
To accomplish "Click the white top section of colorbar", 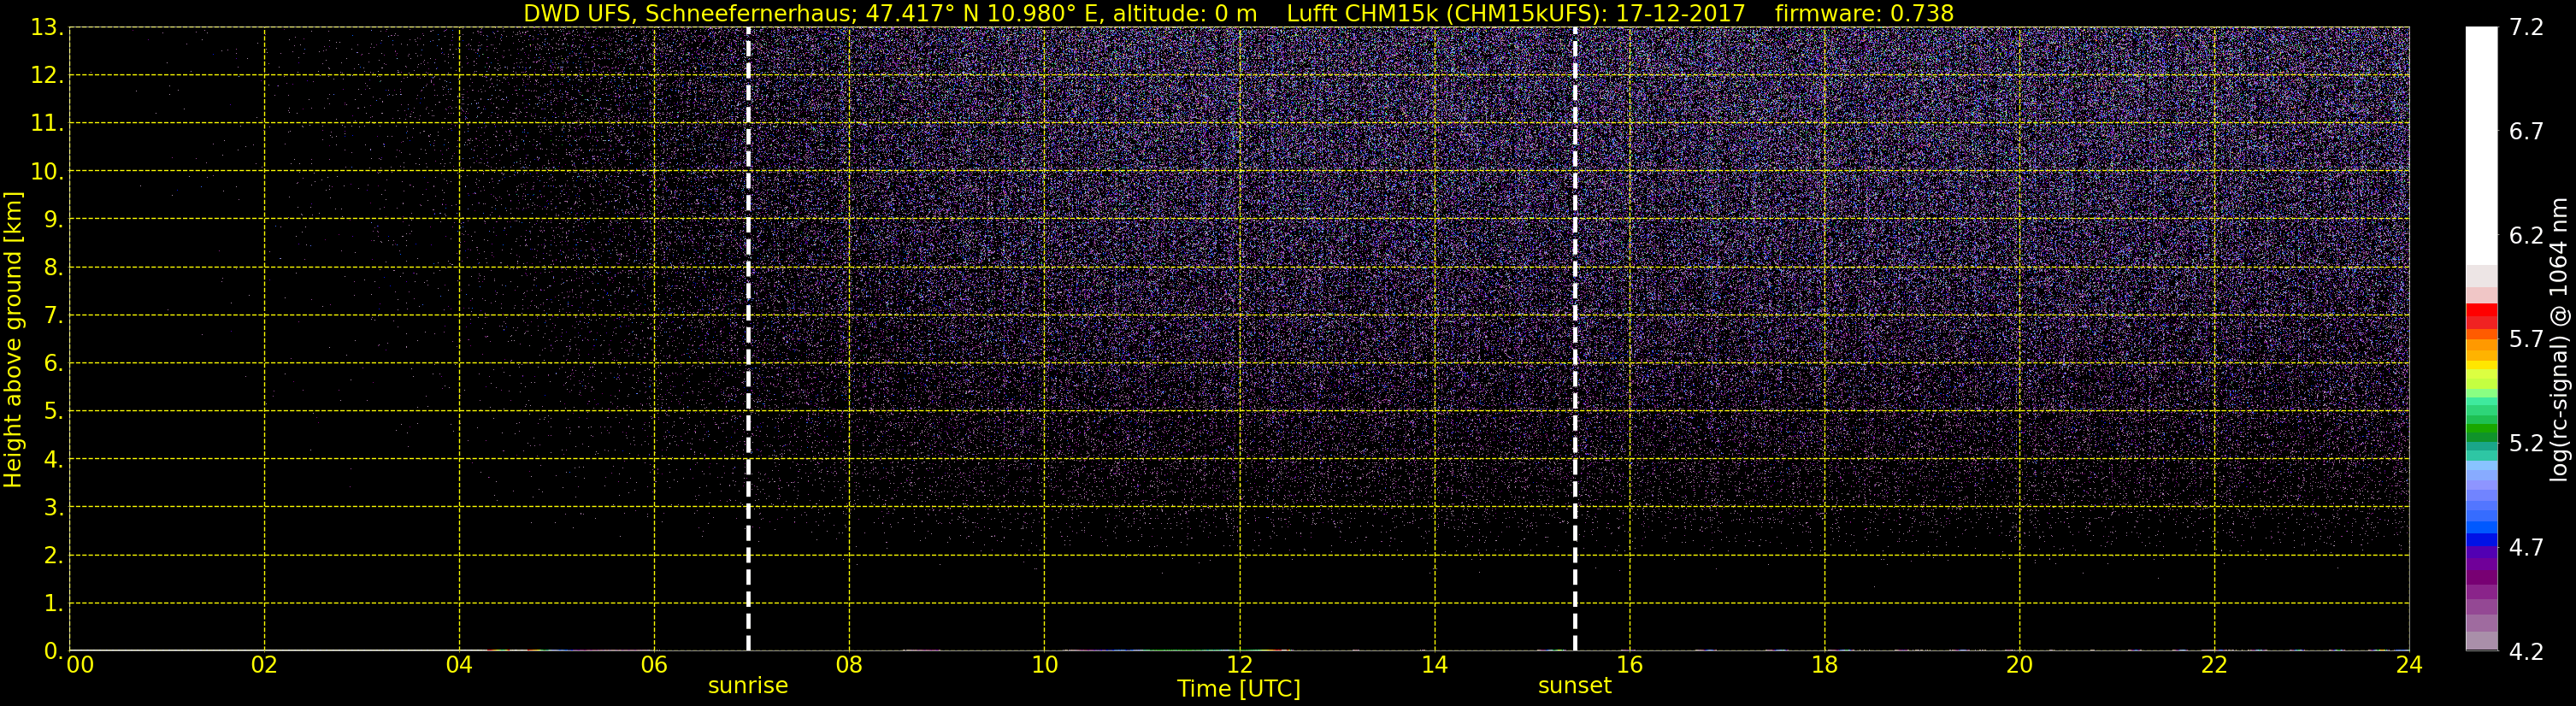I will click(2481, 145).
